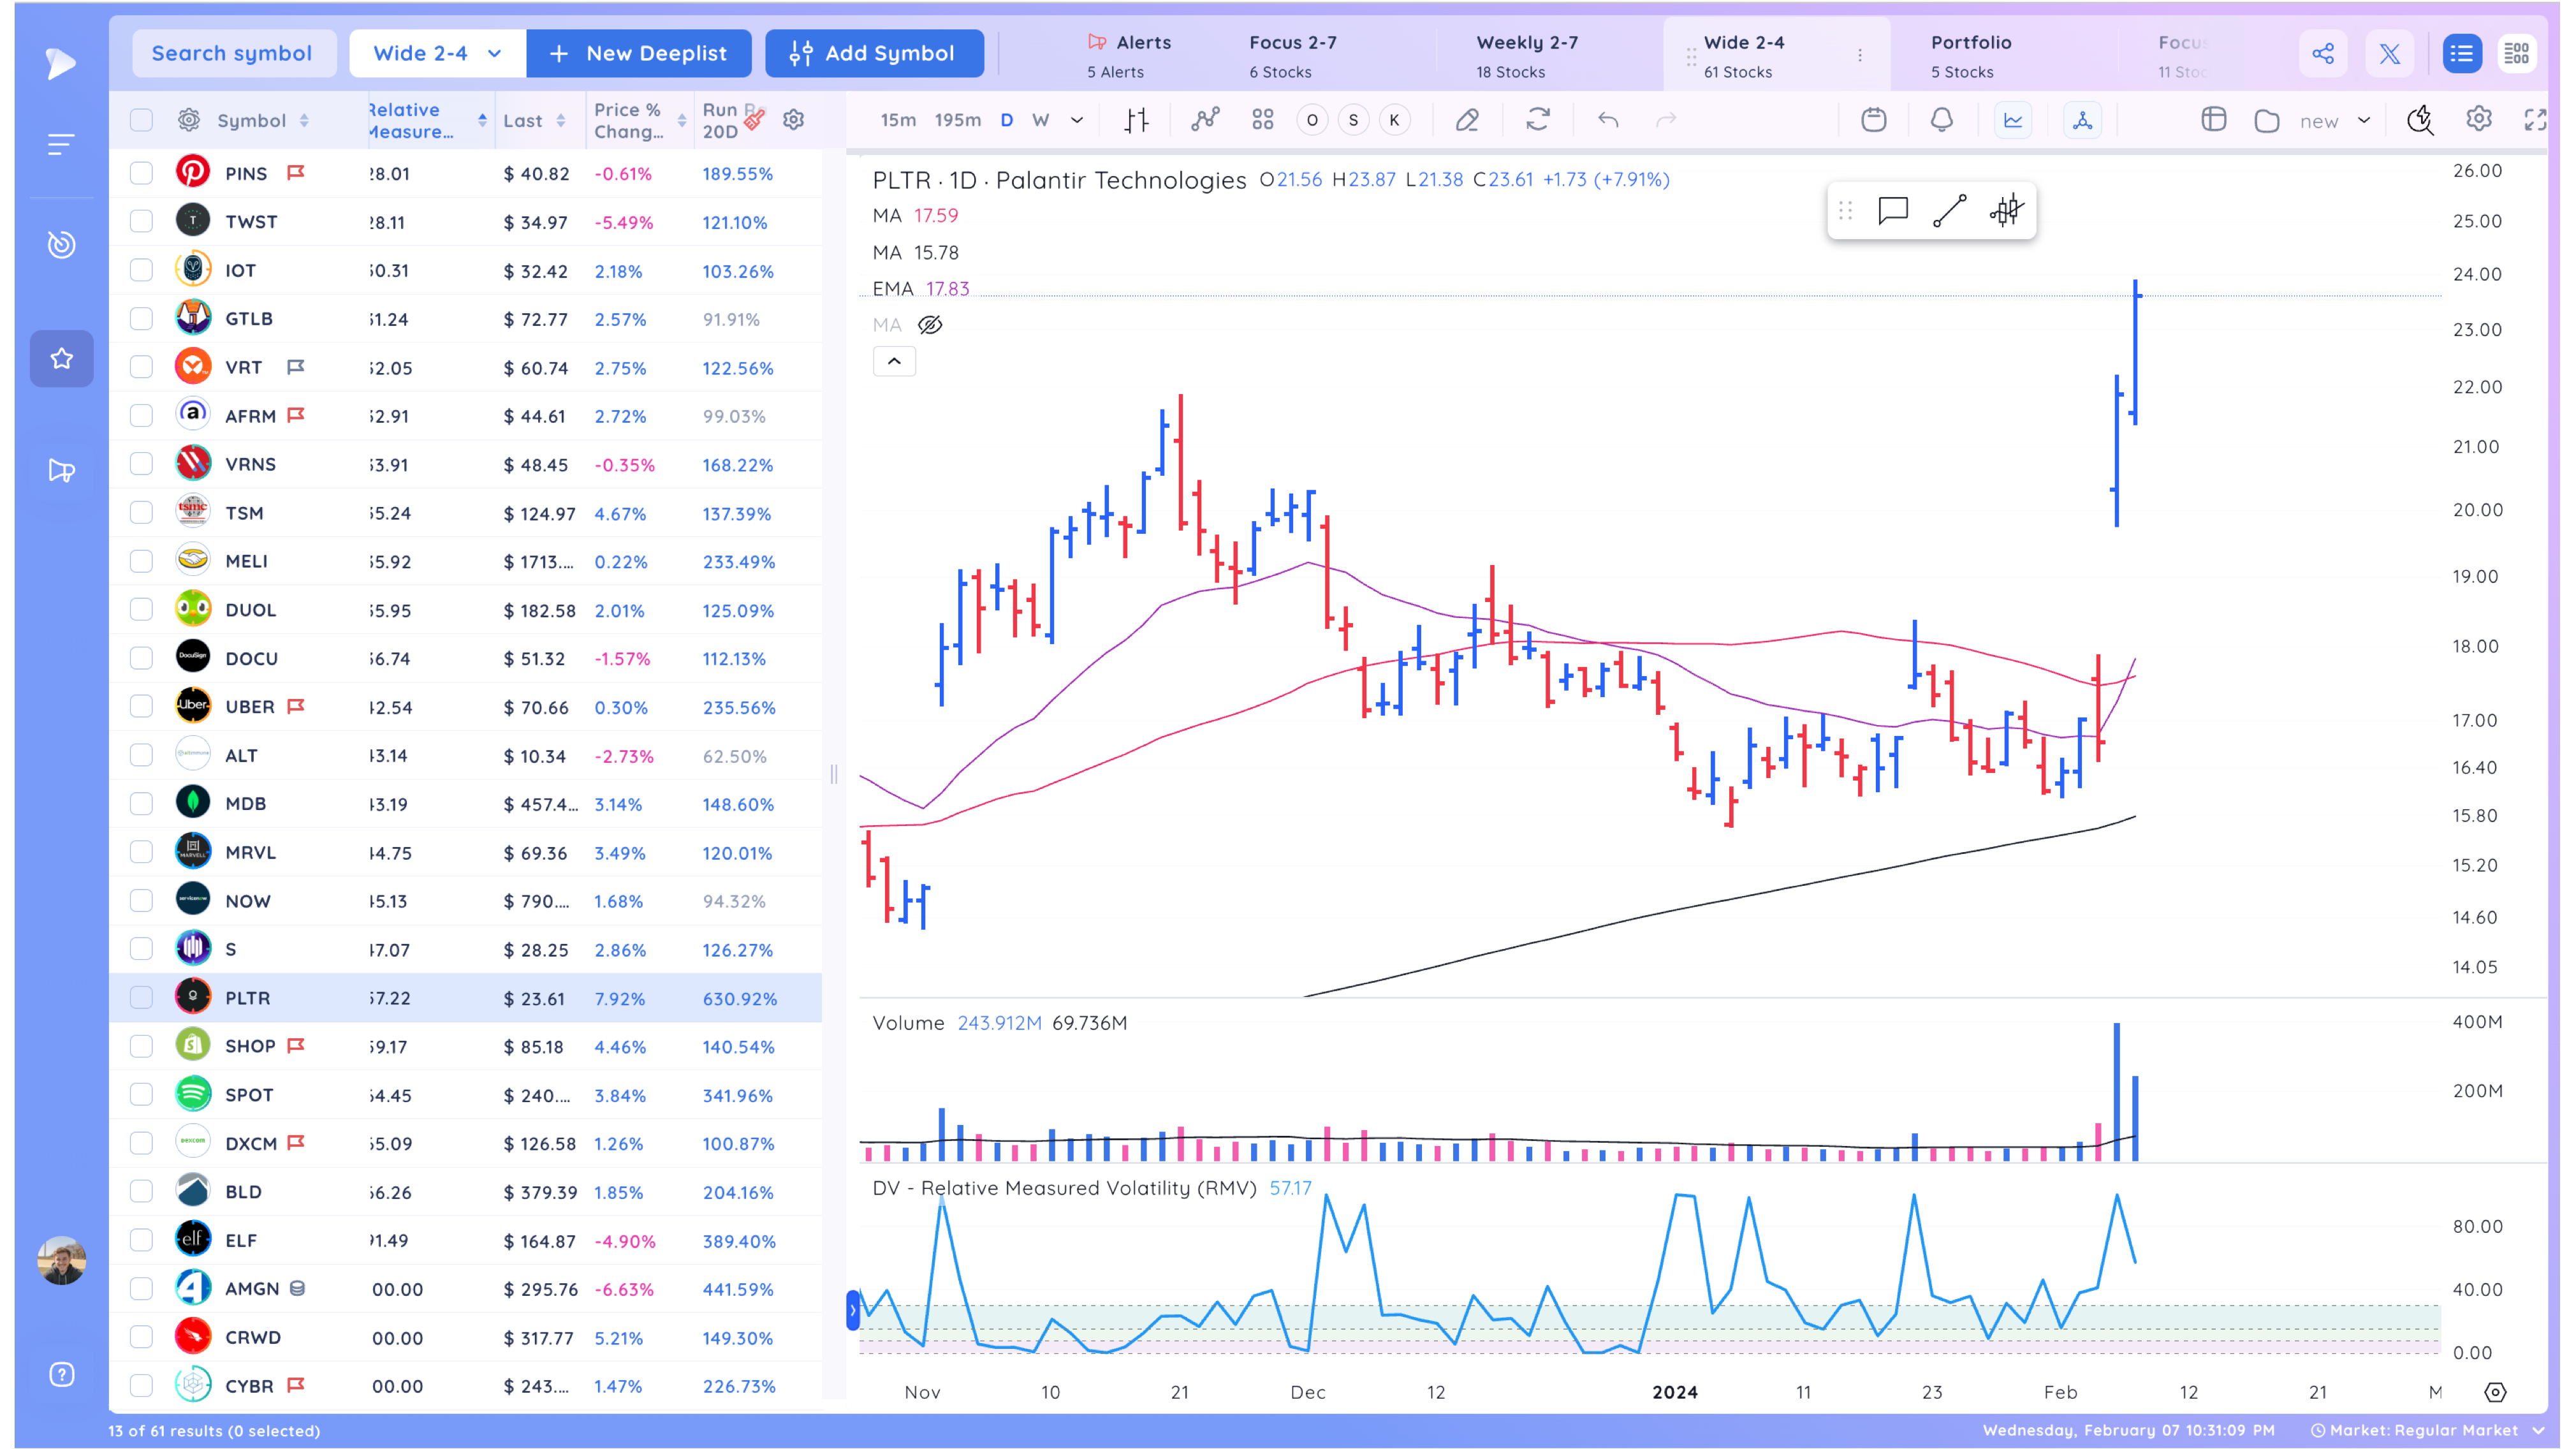Select the bar chart type icon
The width and height of the screenshot is (2576, 1449).
(x=1136, y=120)
